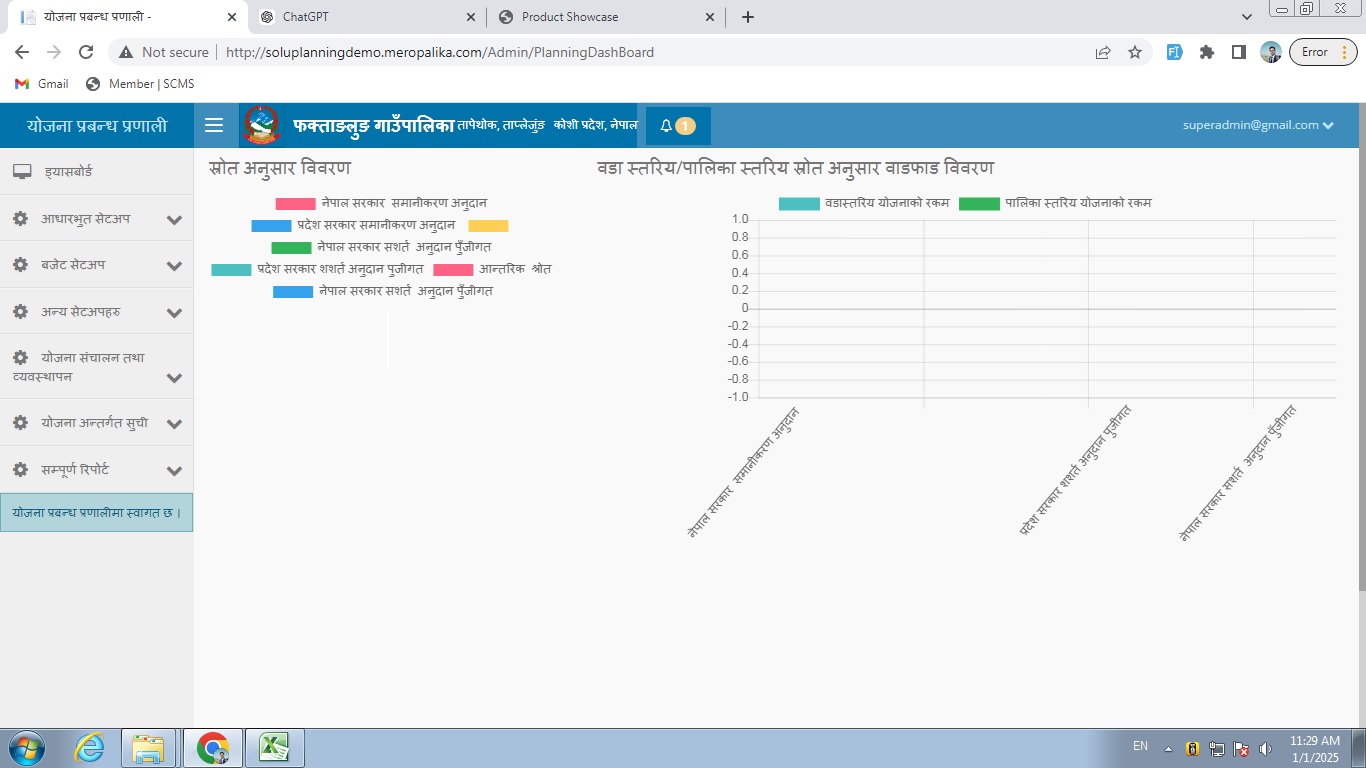1366x768 pixels.
Task: Click the hamburger menu icon
Action: pyautogui.click(x=213, y=125)
